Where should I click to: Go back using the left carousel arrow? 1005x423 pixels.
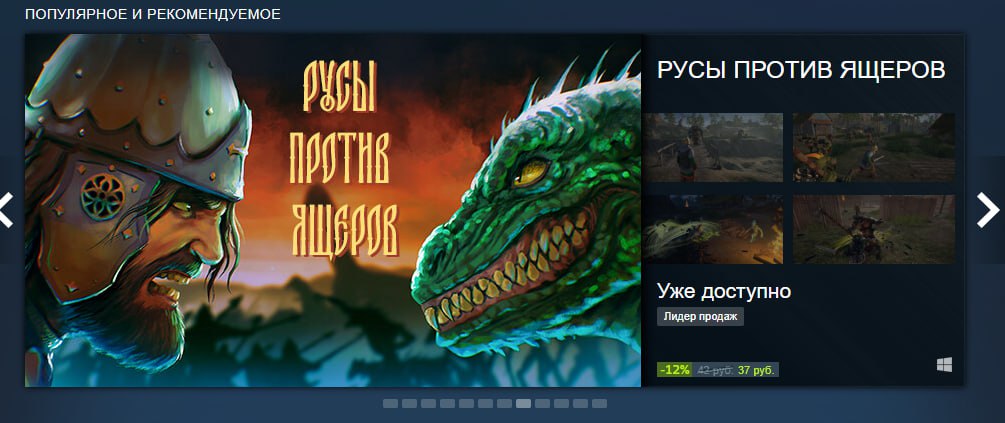[x=7, y=210]
